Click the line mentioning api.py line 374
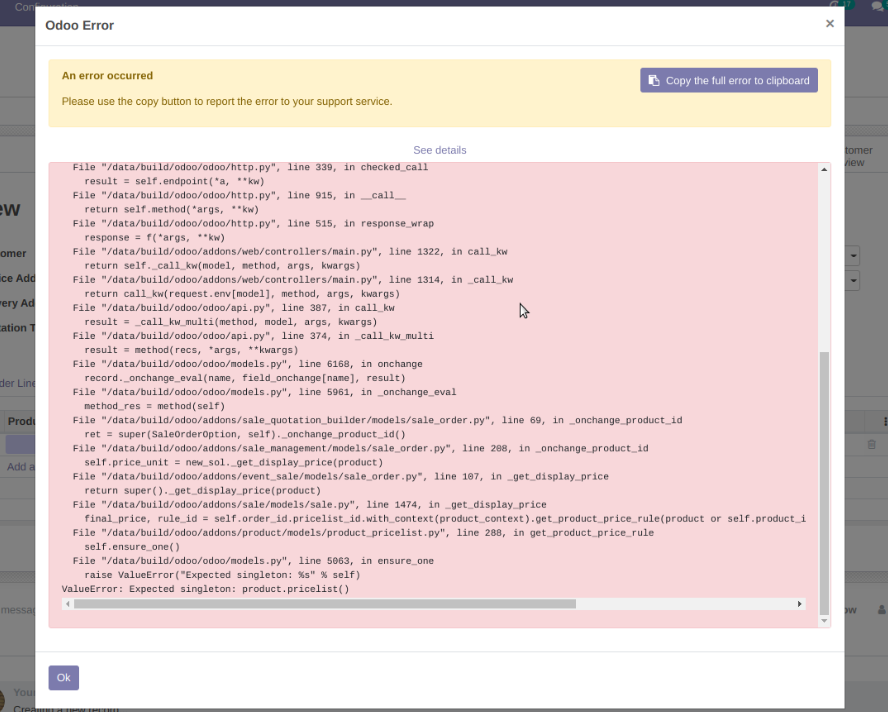The image size is (888, 712). pos(253,336)
